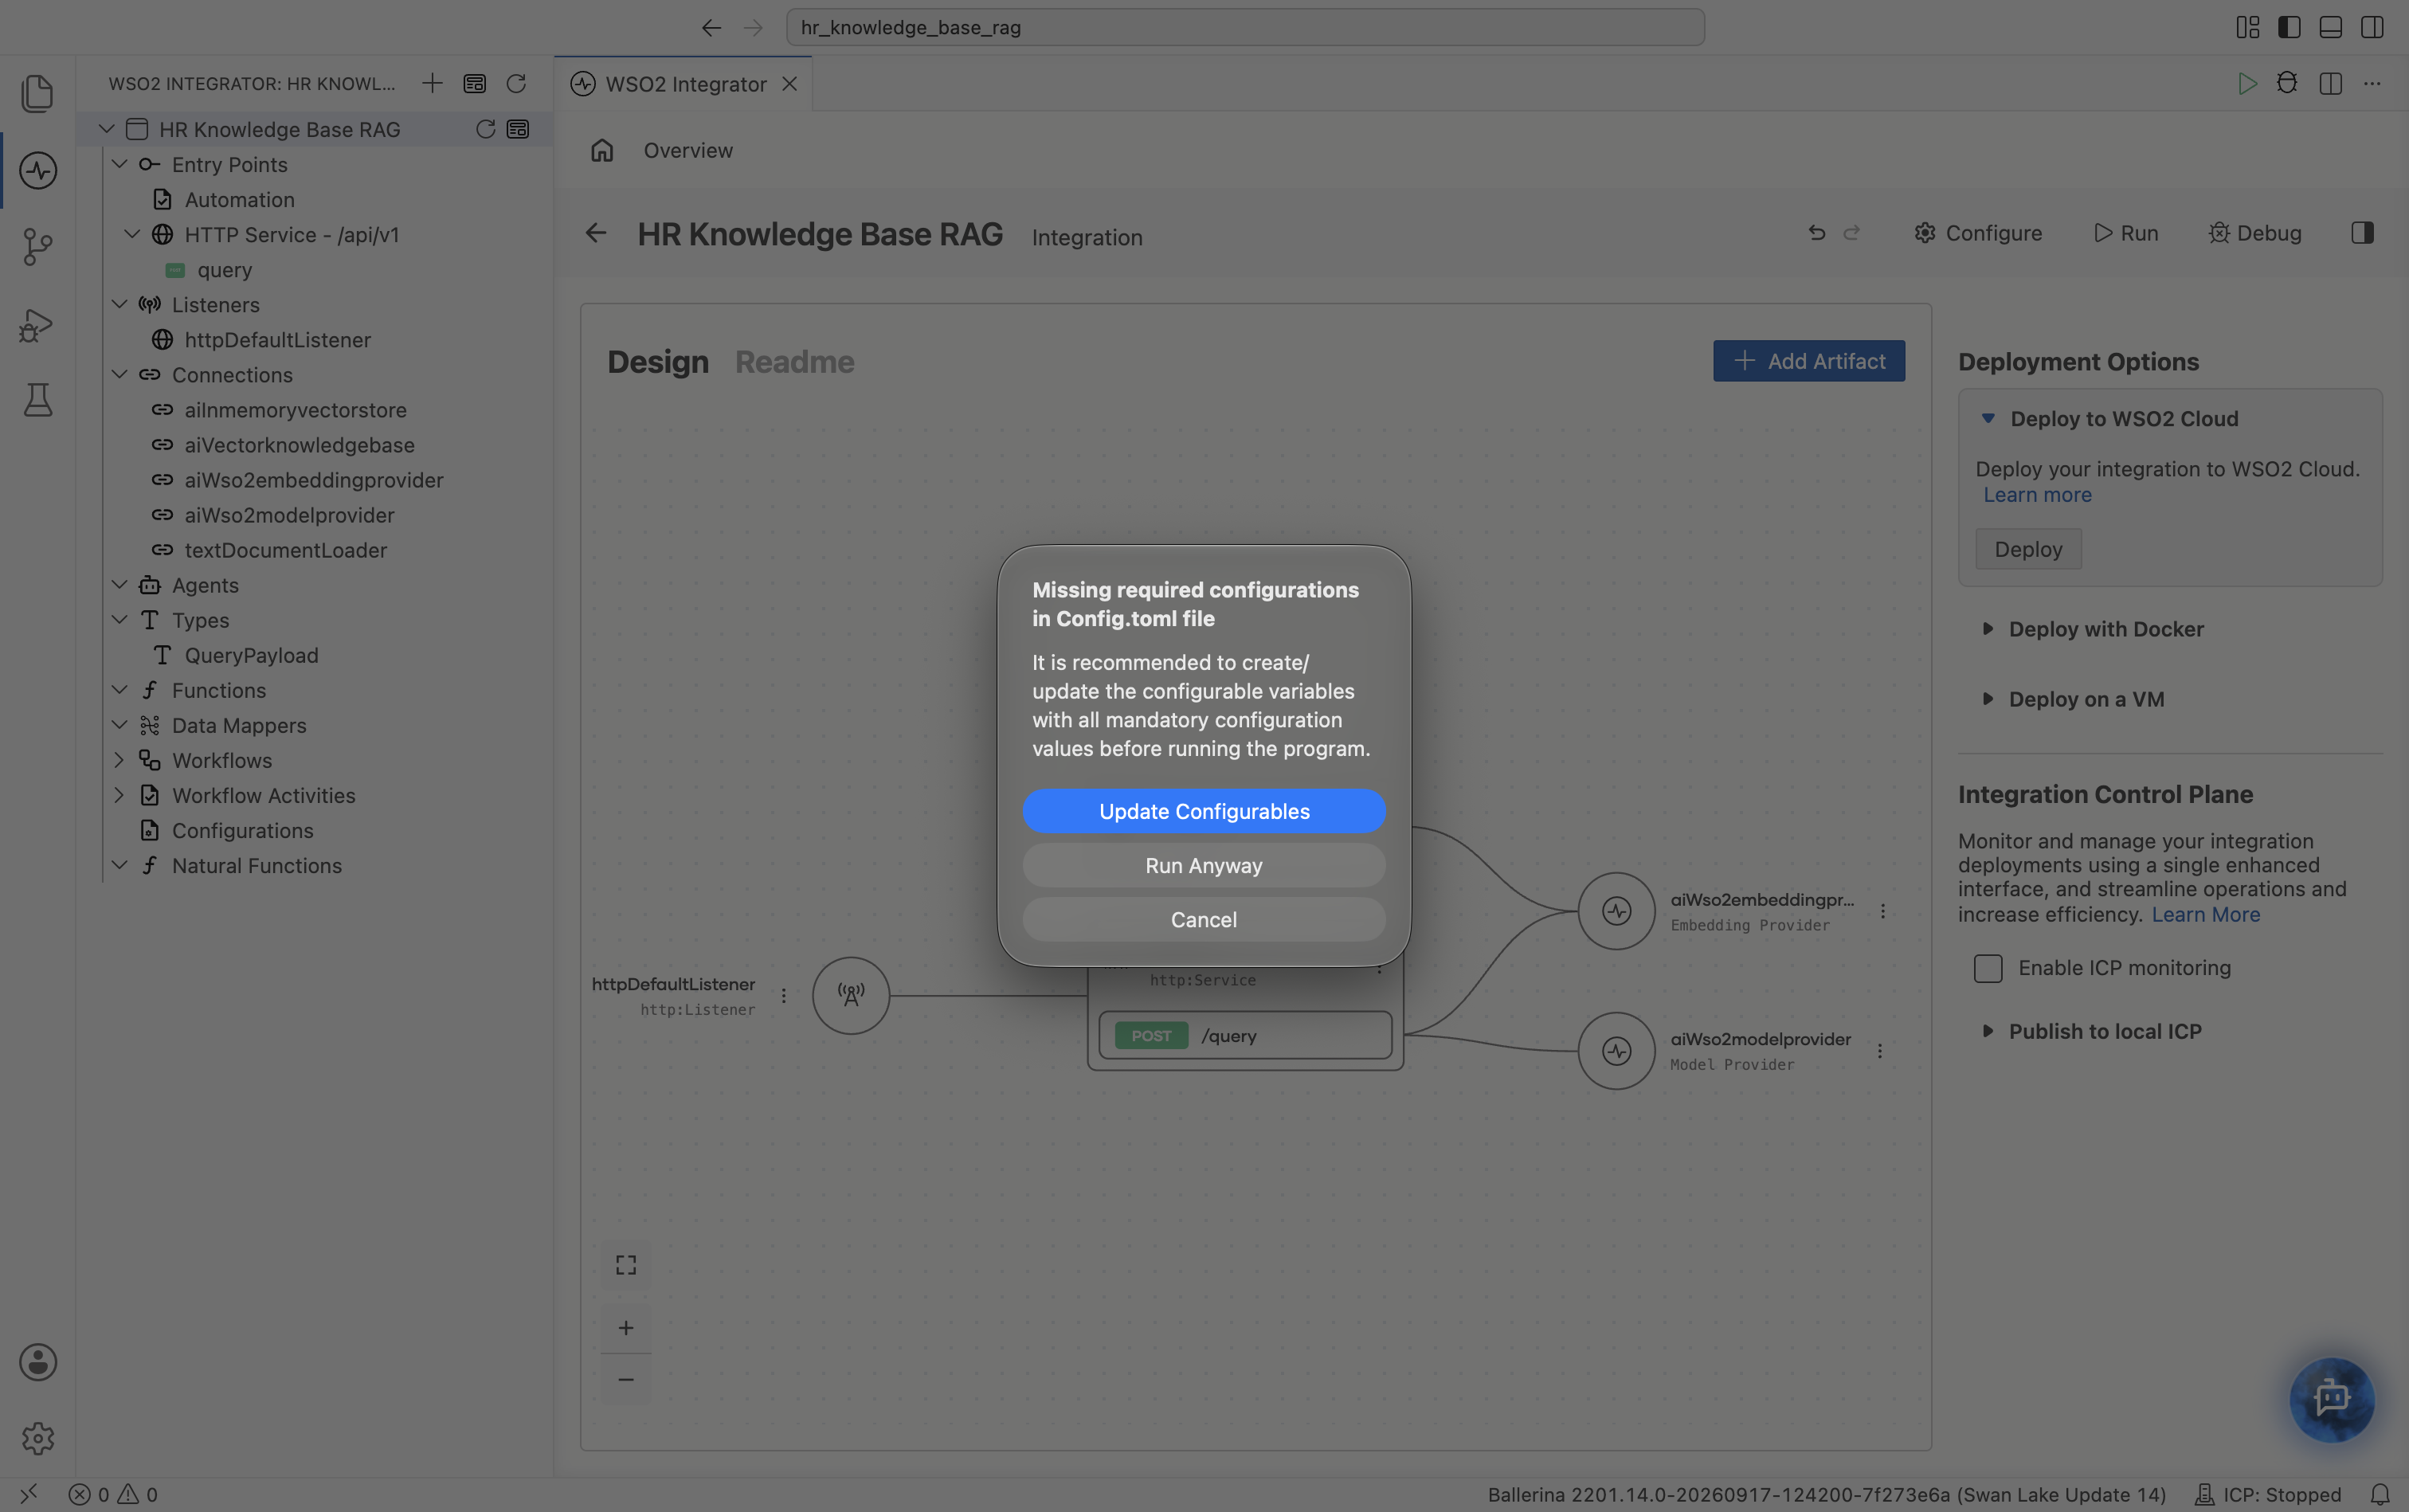Image resolution: width=2409 pixels, height=1512 pixels.
Task: Click the Add Artifact button
Action: coord(1809,361)
